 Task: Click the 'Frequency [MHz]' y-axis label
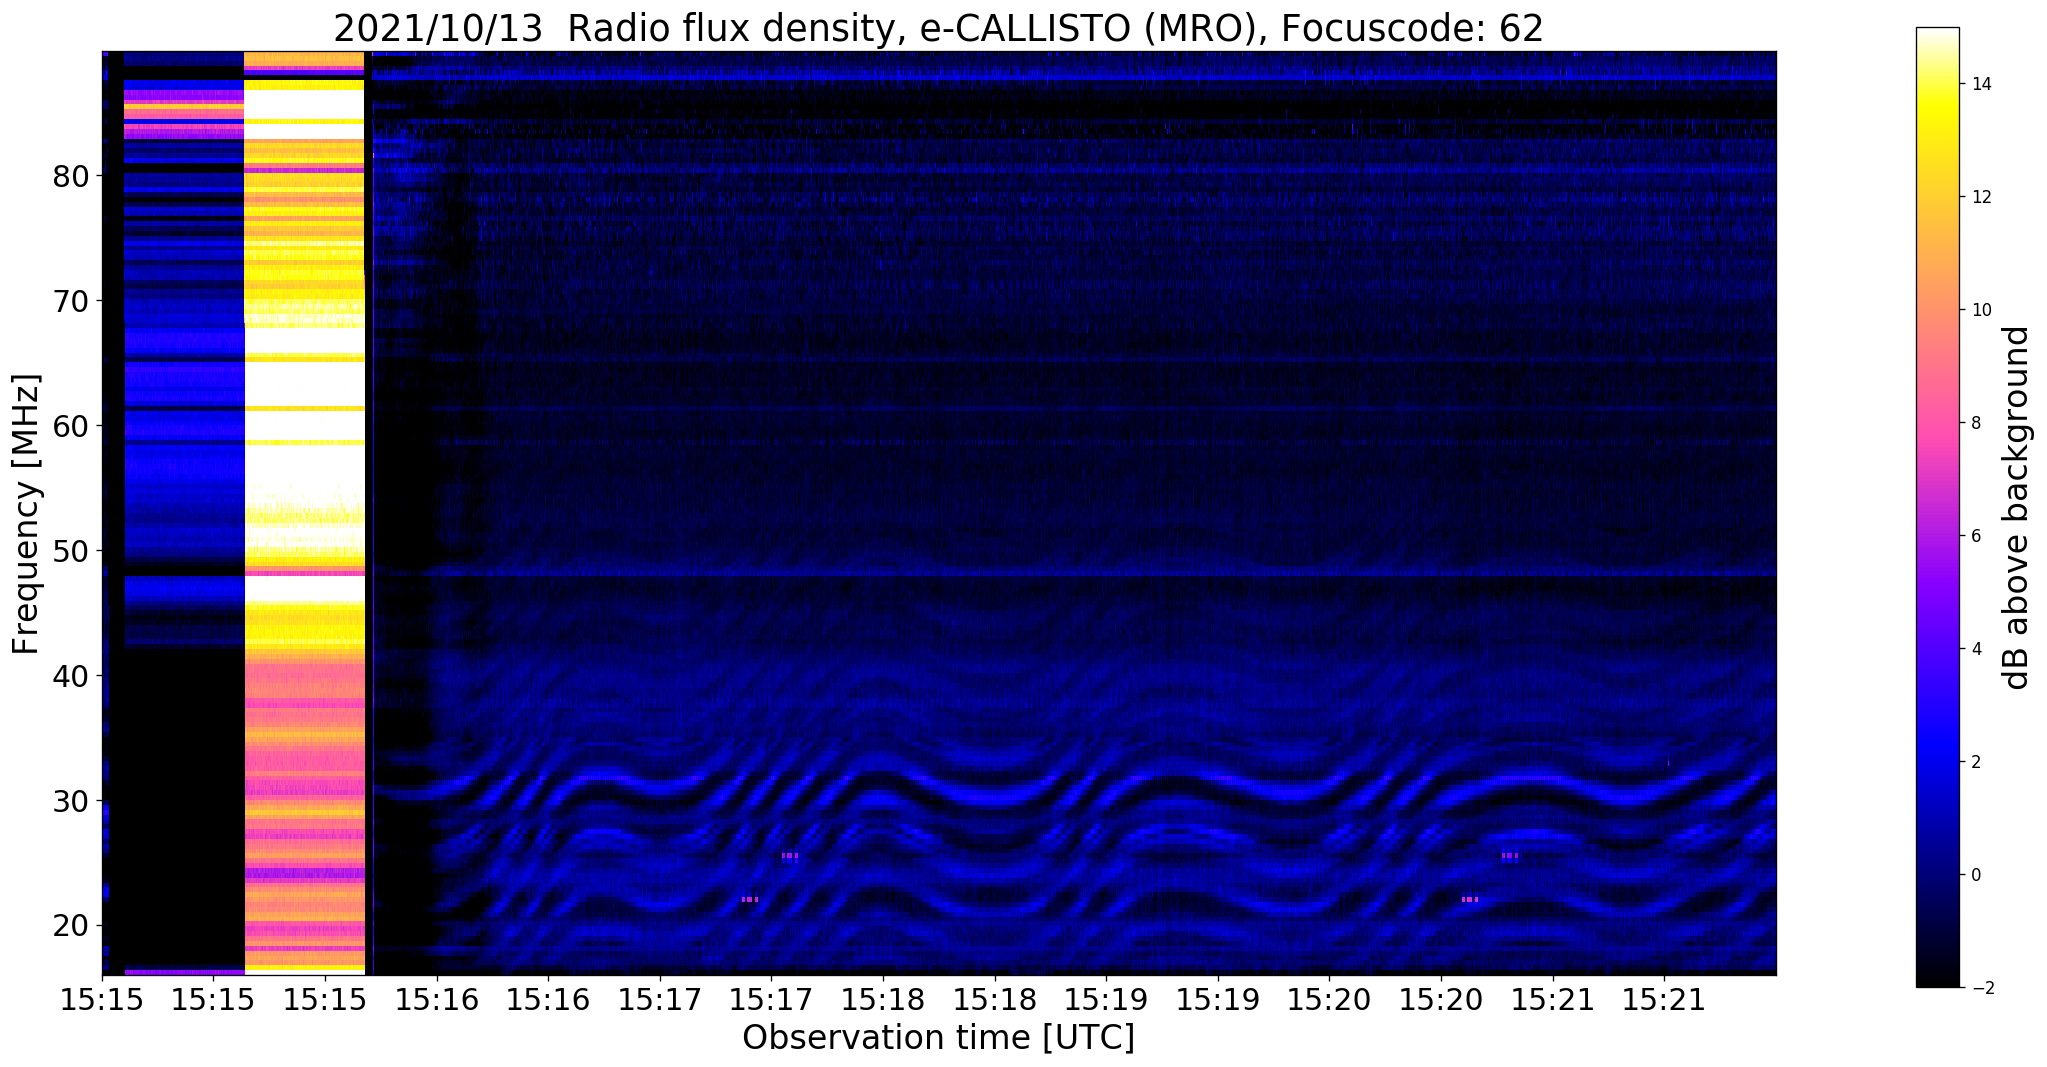click(26, 514)
